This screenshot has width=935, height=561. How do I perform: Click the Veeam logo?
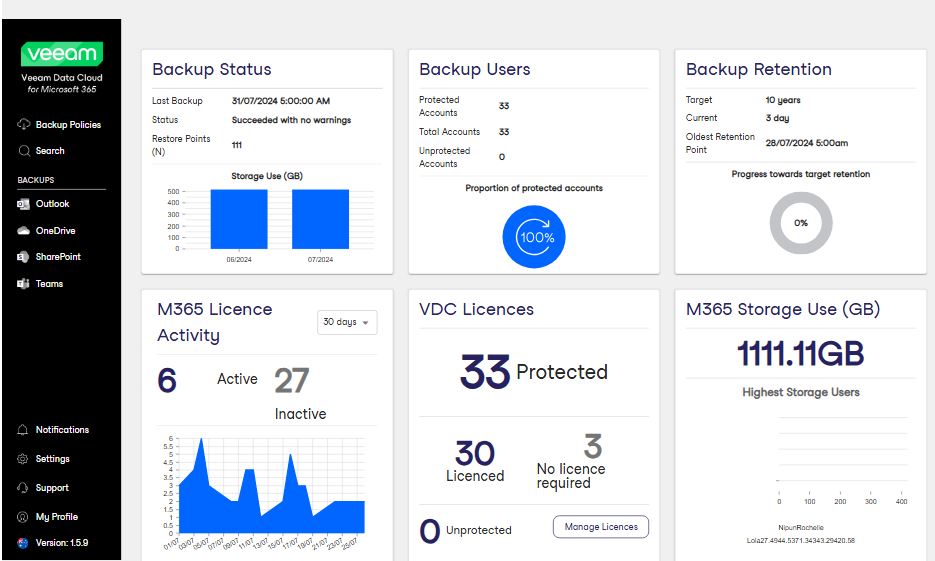coord(61,54)
